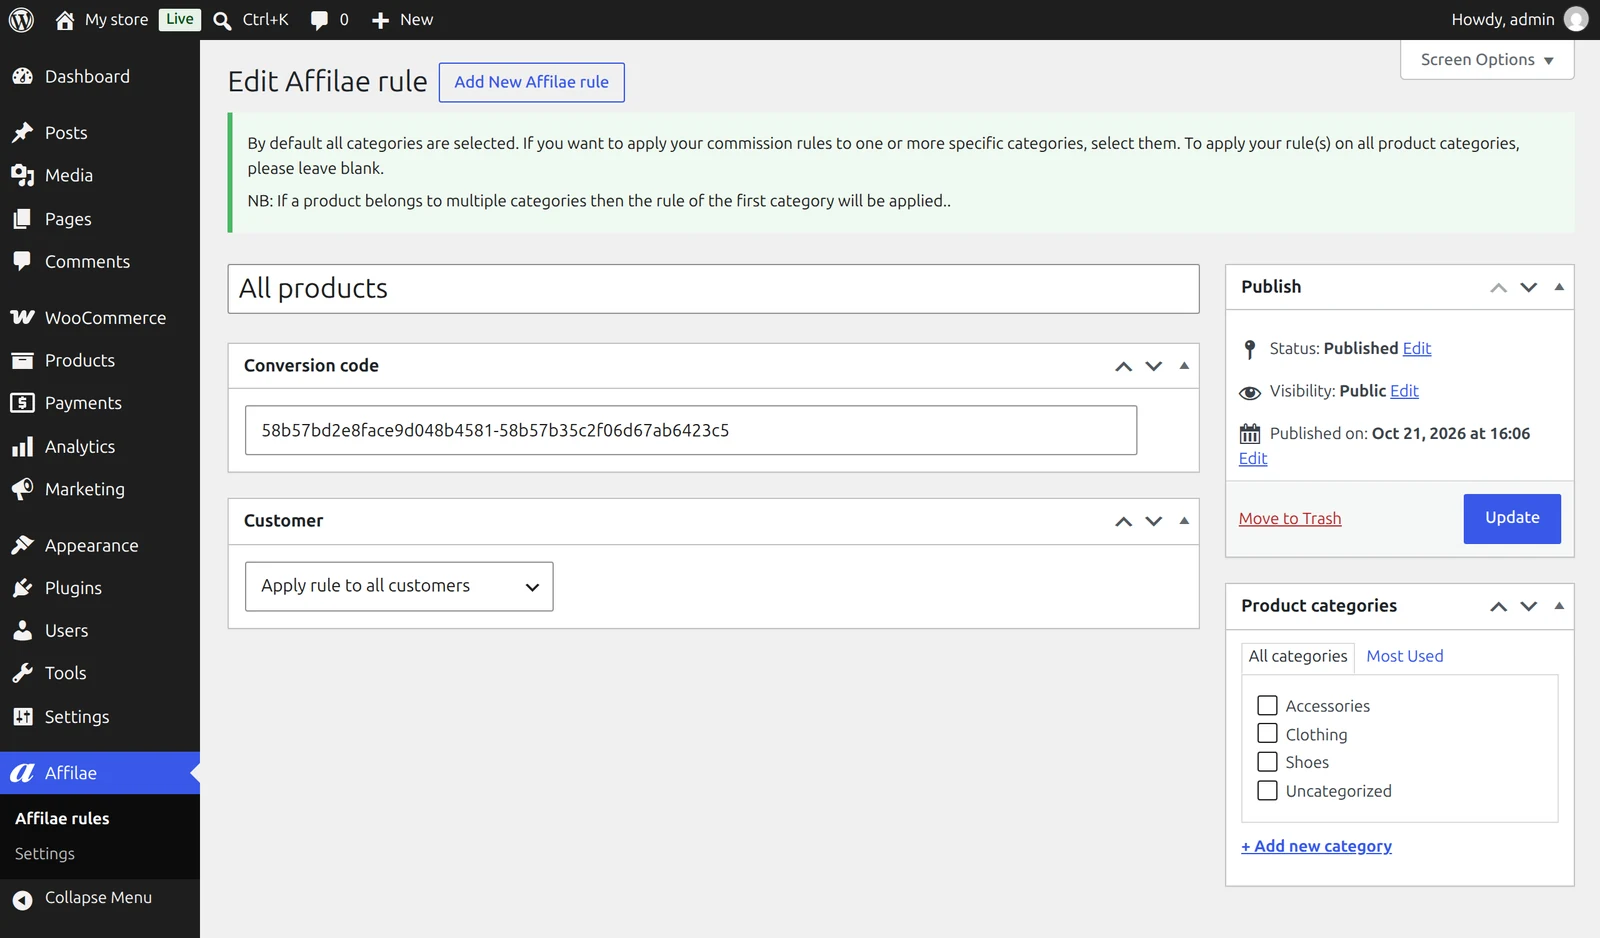This screenshot has width=1600, height=938.
Task: Click the comments bubble icon in admin bar
Action: click(319, 20)
